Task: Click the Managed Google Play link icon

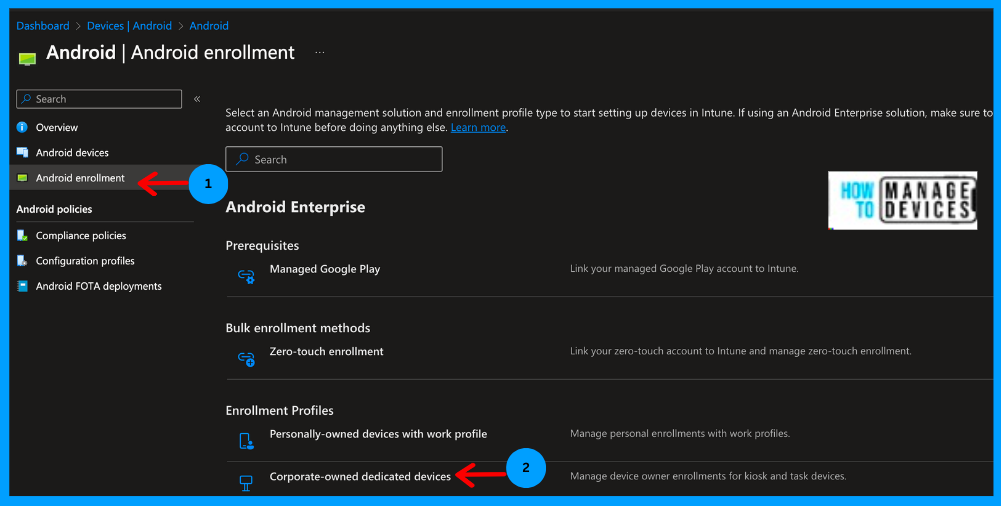Action: click(246, 276)
